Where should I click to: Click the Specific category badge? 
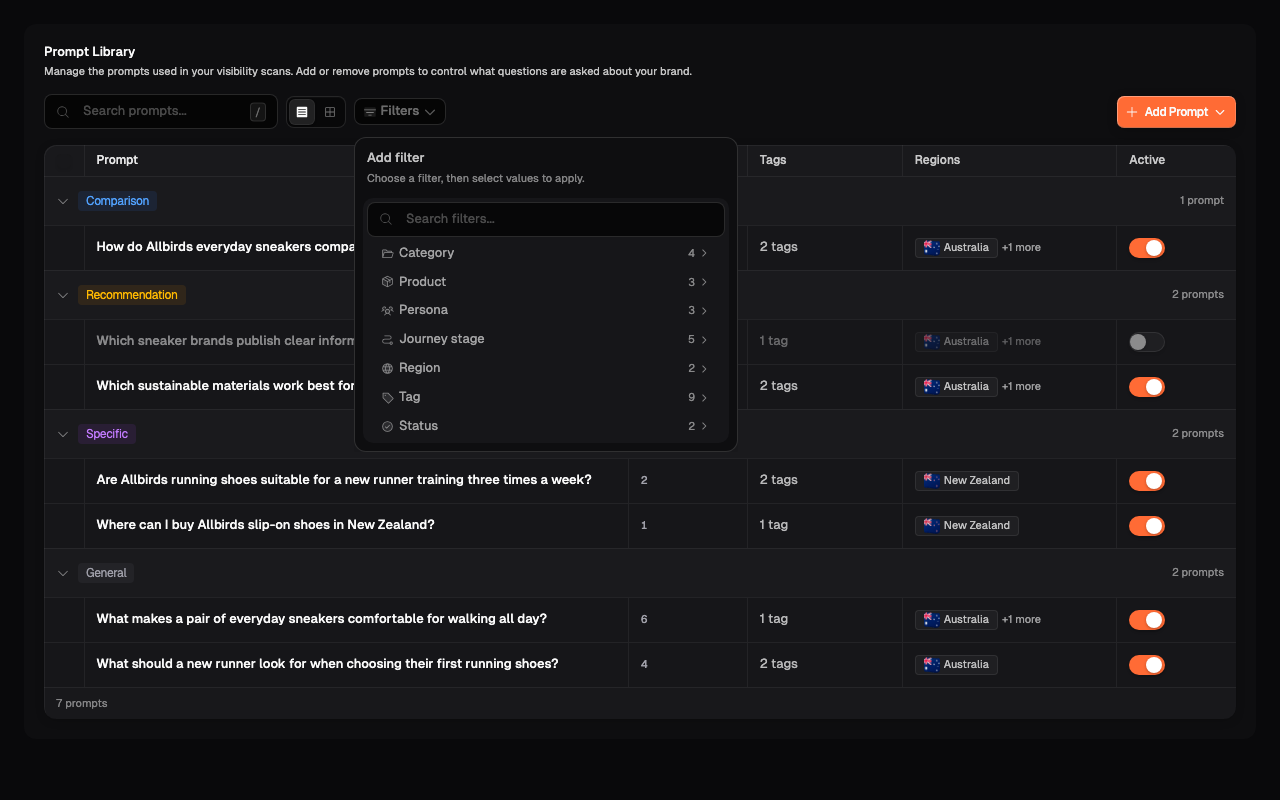[x=107, y=434]
